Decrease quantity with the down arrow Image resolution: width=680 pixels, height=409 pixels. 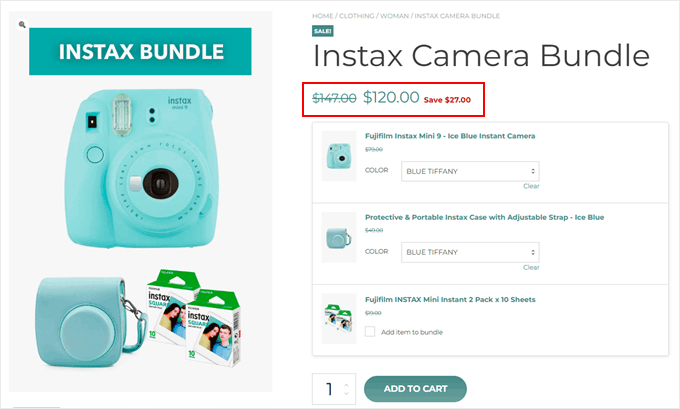347,395
